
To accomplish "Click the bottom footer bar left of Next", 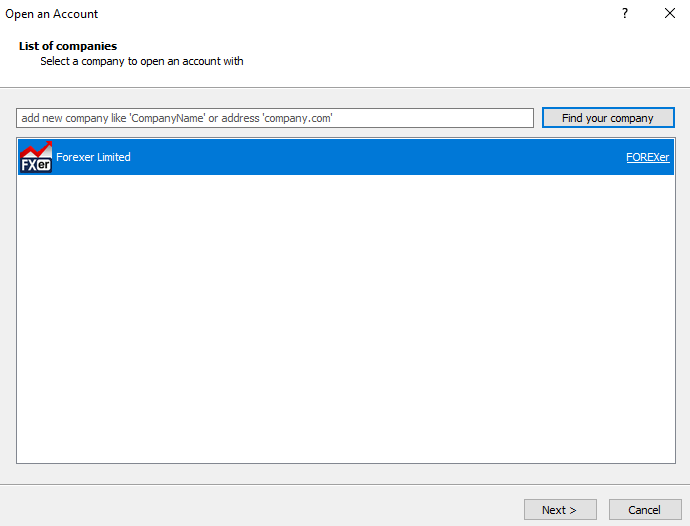I will click(x=250, y=506).
